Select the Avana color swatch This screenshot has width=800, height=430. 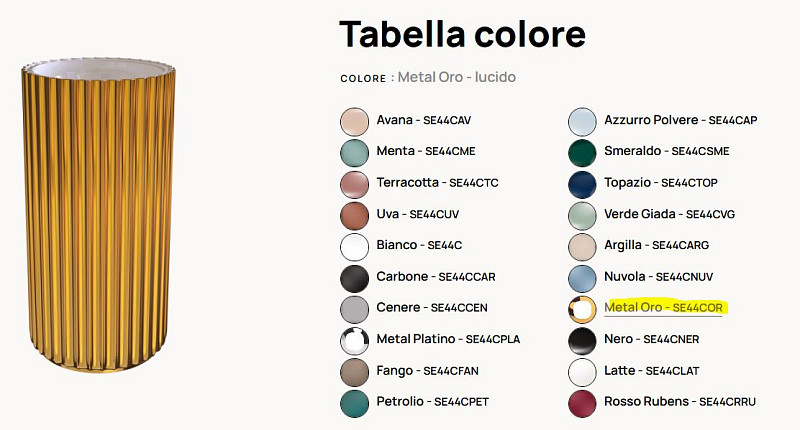coord(355,121)
